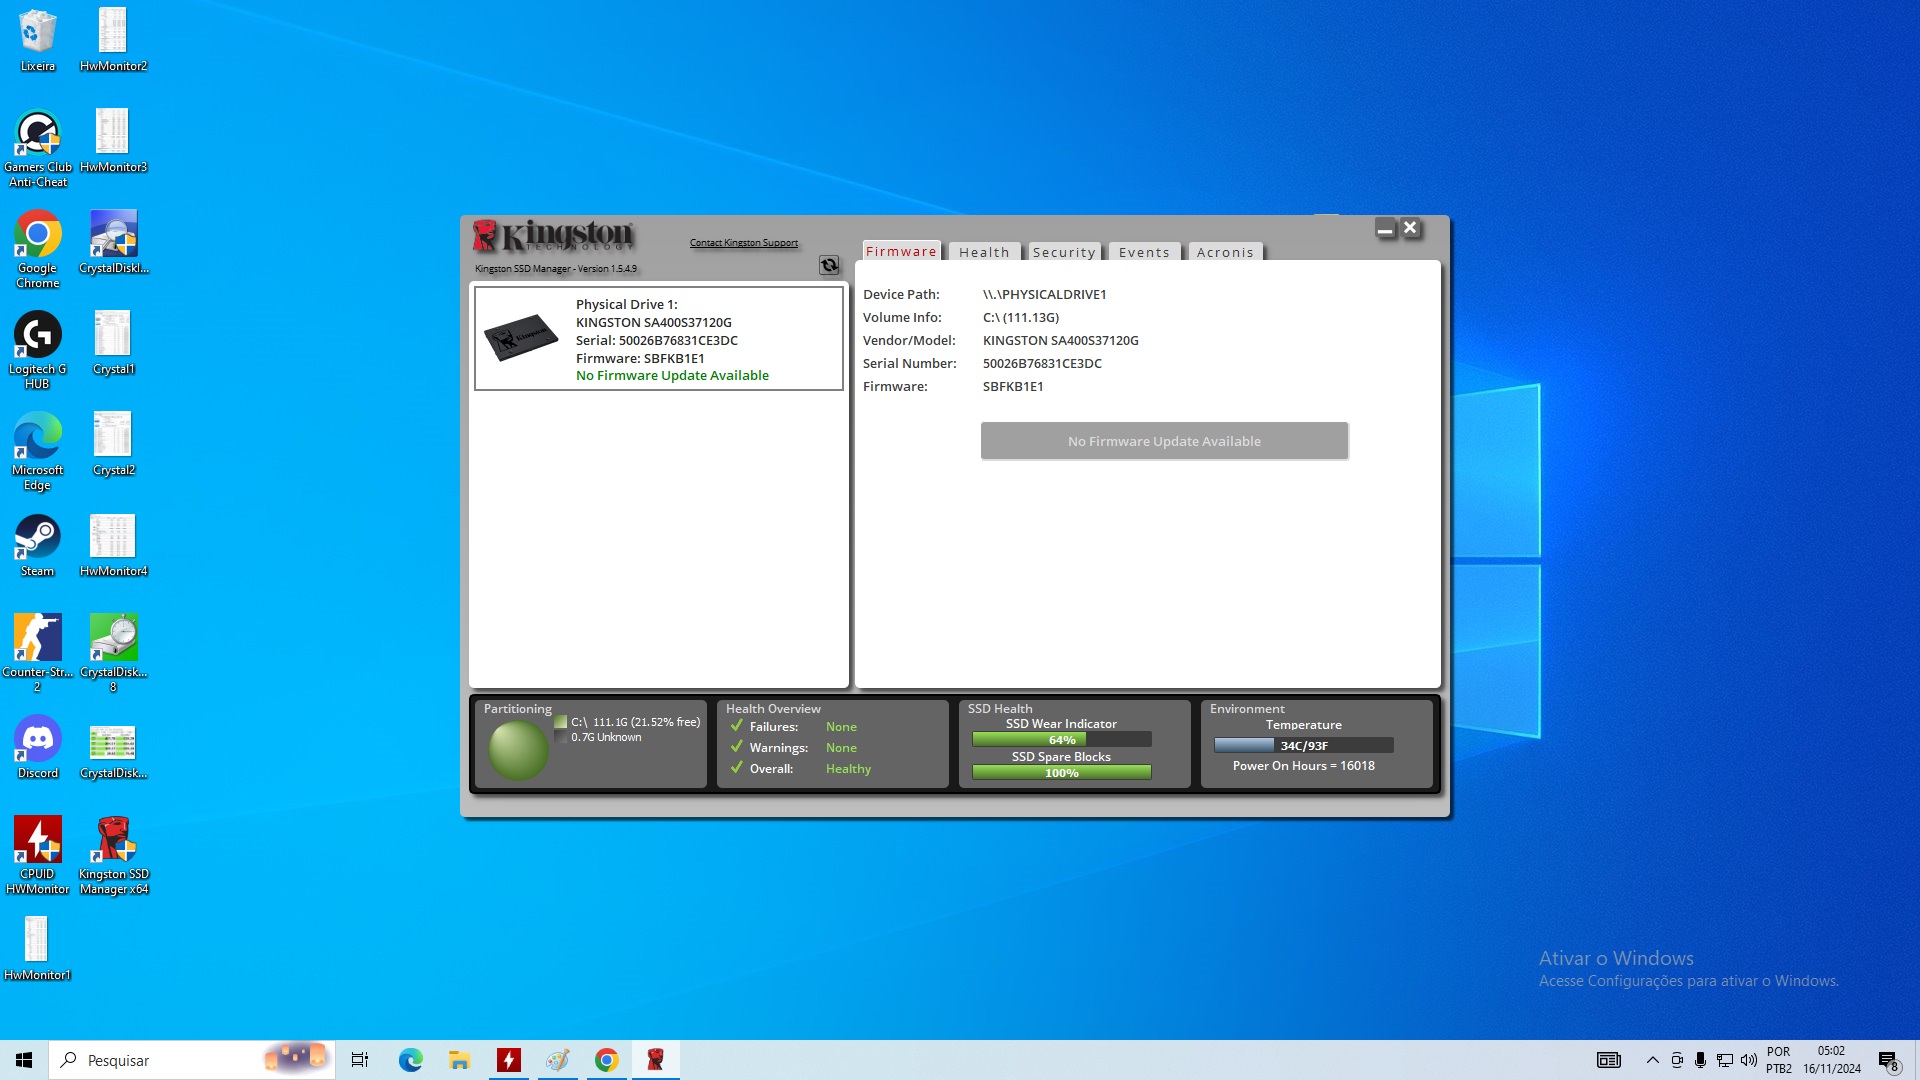Expand hidden icons in the system tray

pyautogui.click(x=1653, y=1060)
